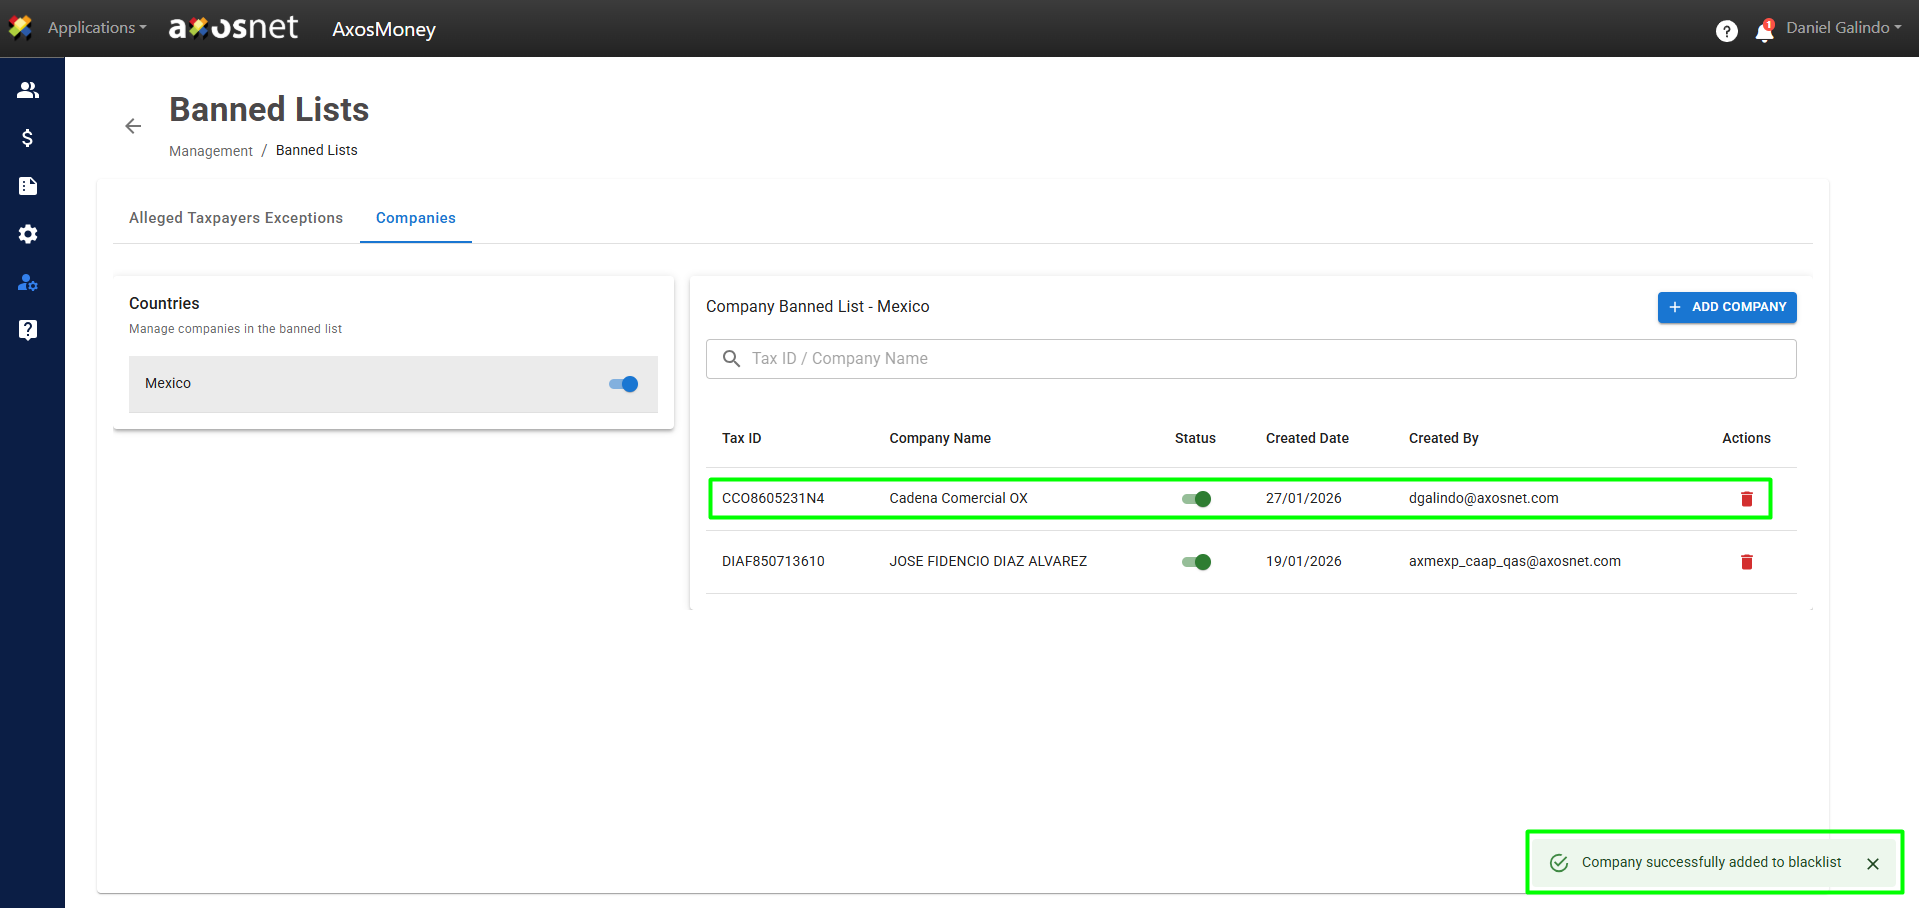This screenshot has width=1919, height=908.
Task: Go back using the left arrow
Action: pos(133,126)
